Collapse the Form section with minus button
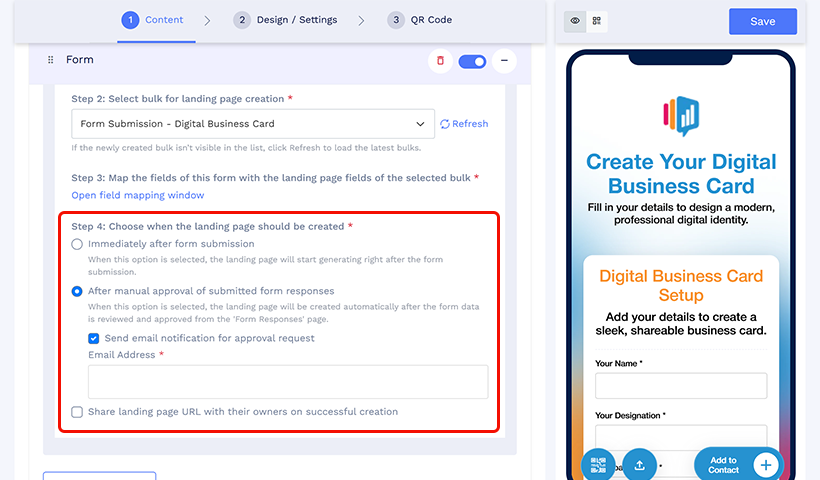The width and height of the screenshot is (820, 480). tap(504, 61)
